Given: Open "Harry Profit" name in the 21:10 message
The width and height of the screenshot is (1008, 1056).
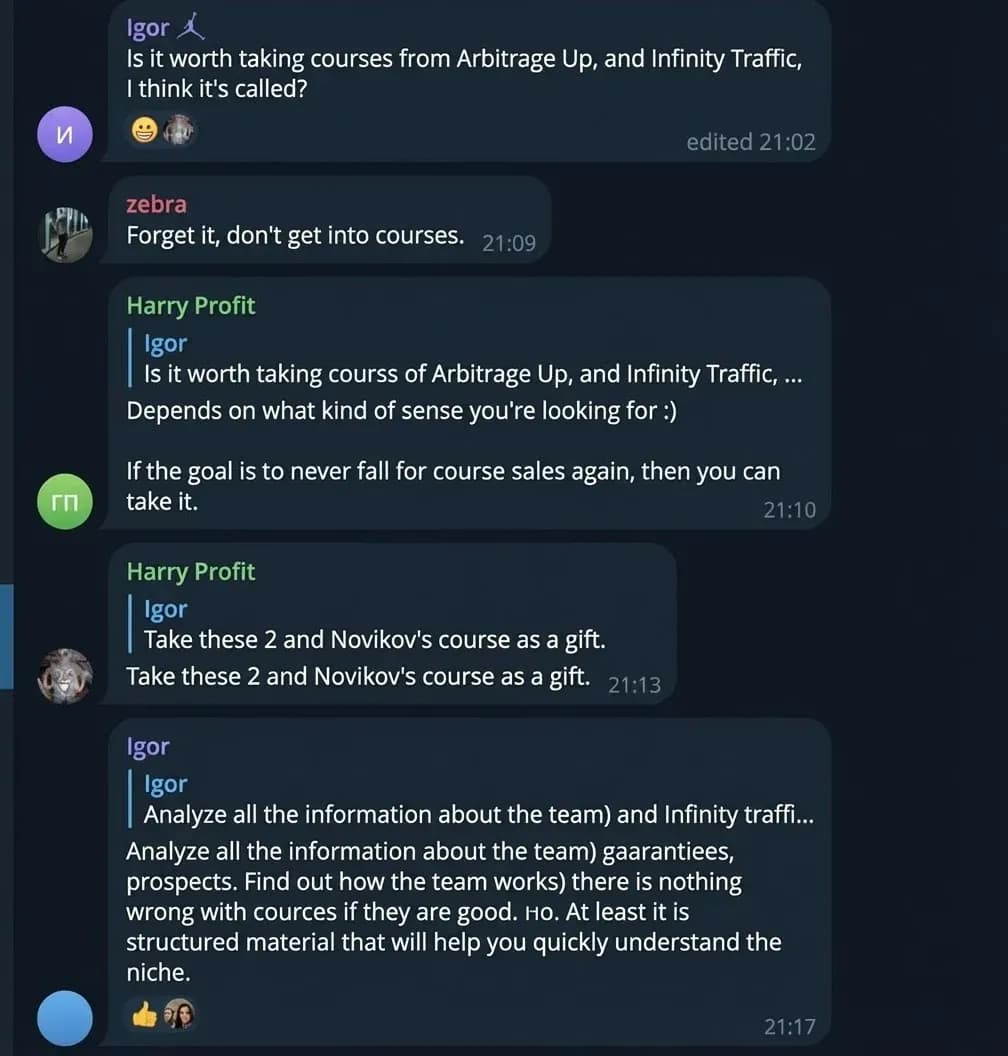Looking at the screenshot, I should pyautogui.click(x=190, y=305).
